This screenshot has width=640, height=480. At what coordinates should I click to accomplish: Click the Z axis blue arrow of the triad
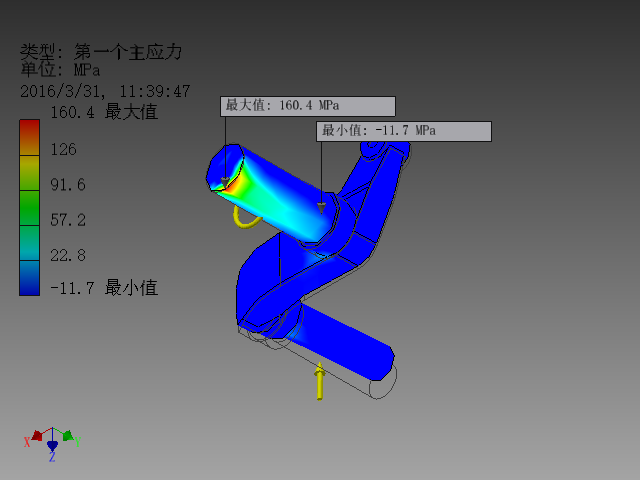52,445
